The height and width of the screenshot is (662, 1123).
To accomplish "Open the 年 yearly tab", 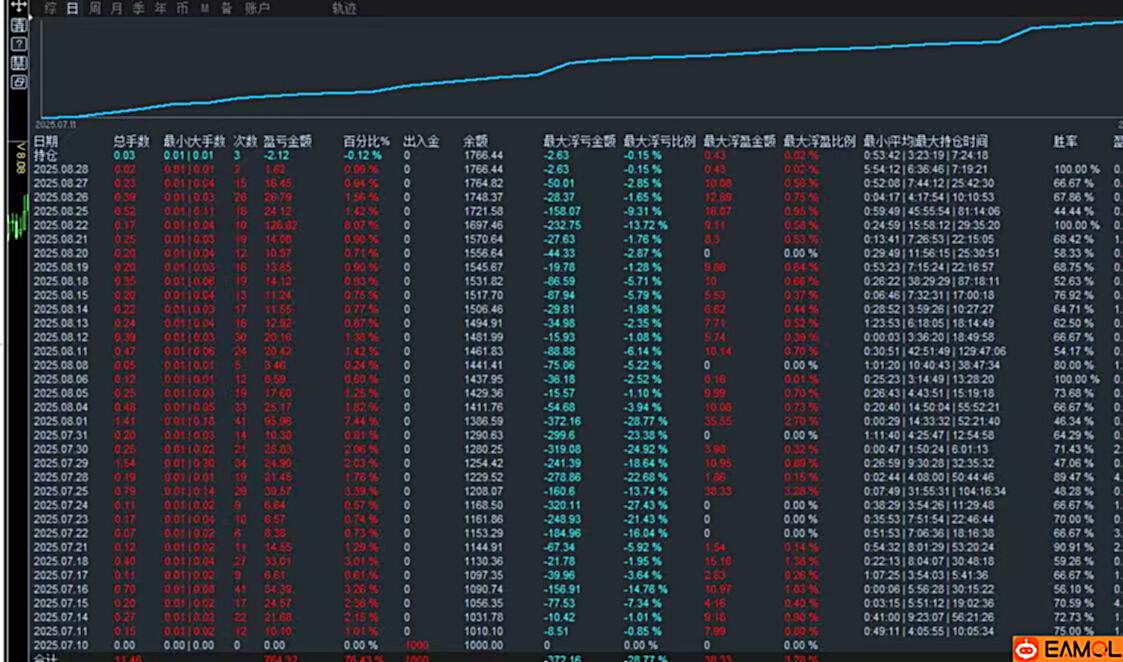I will pyautogui.click(x=160, y=9).
